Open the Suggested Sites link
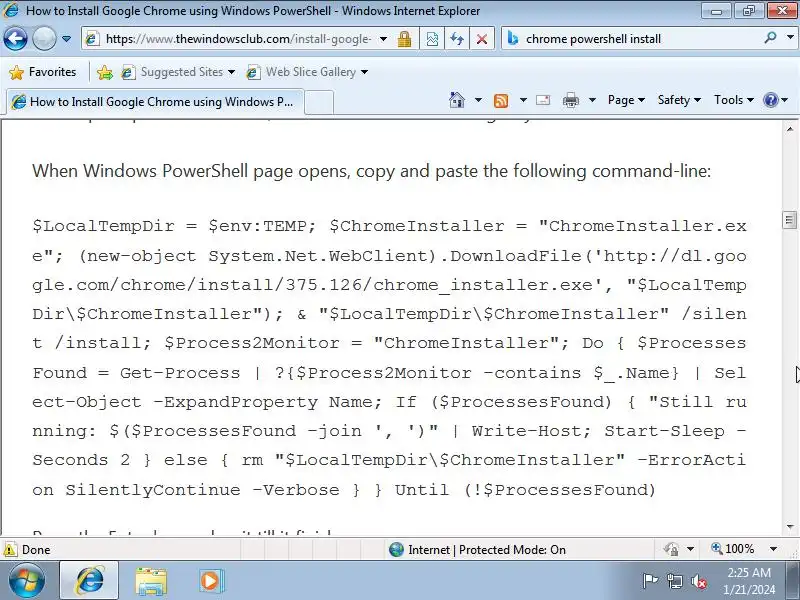Screen dimensions: 800x600 (x=178, y=72)
